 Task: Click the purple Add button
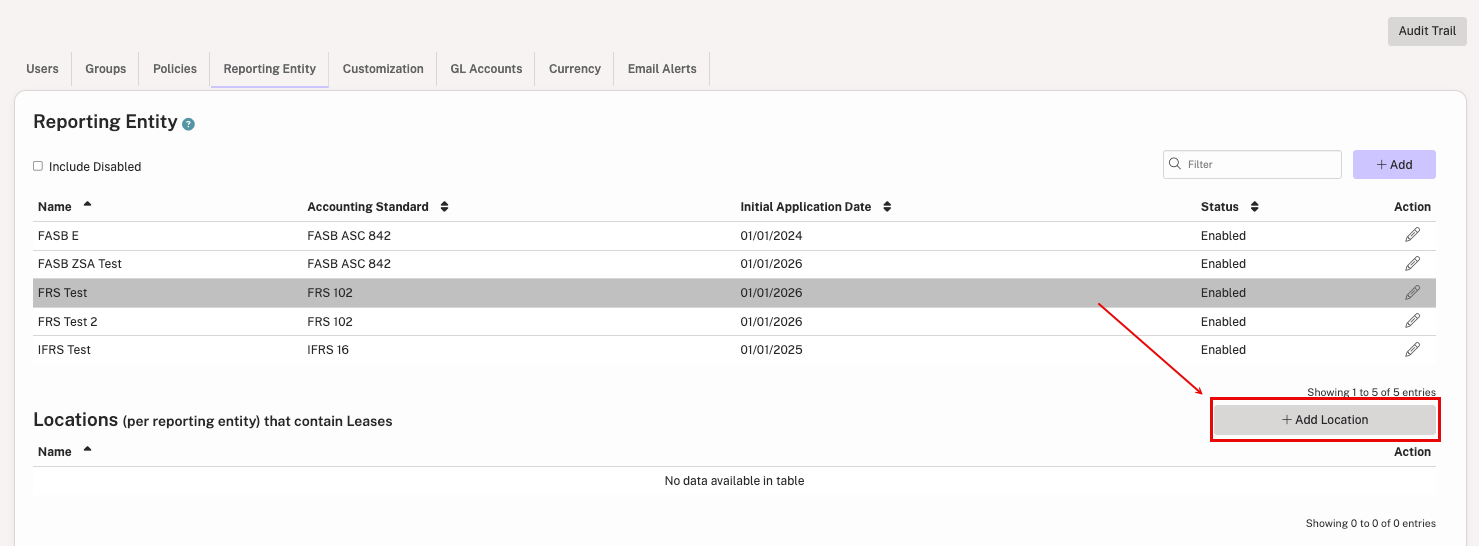[1394, 164]
